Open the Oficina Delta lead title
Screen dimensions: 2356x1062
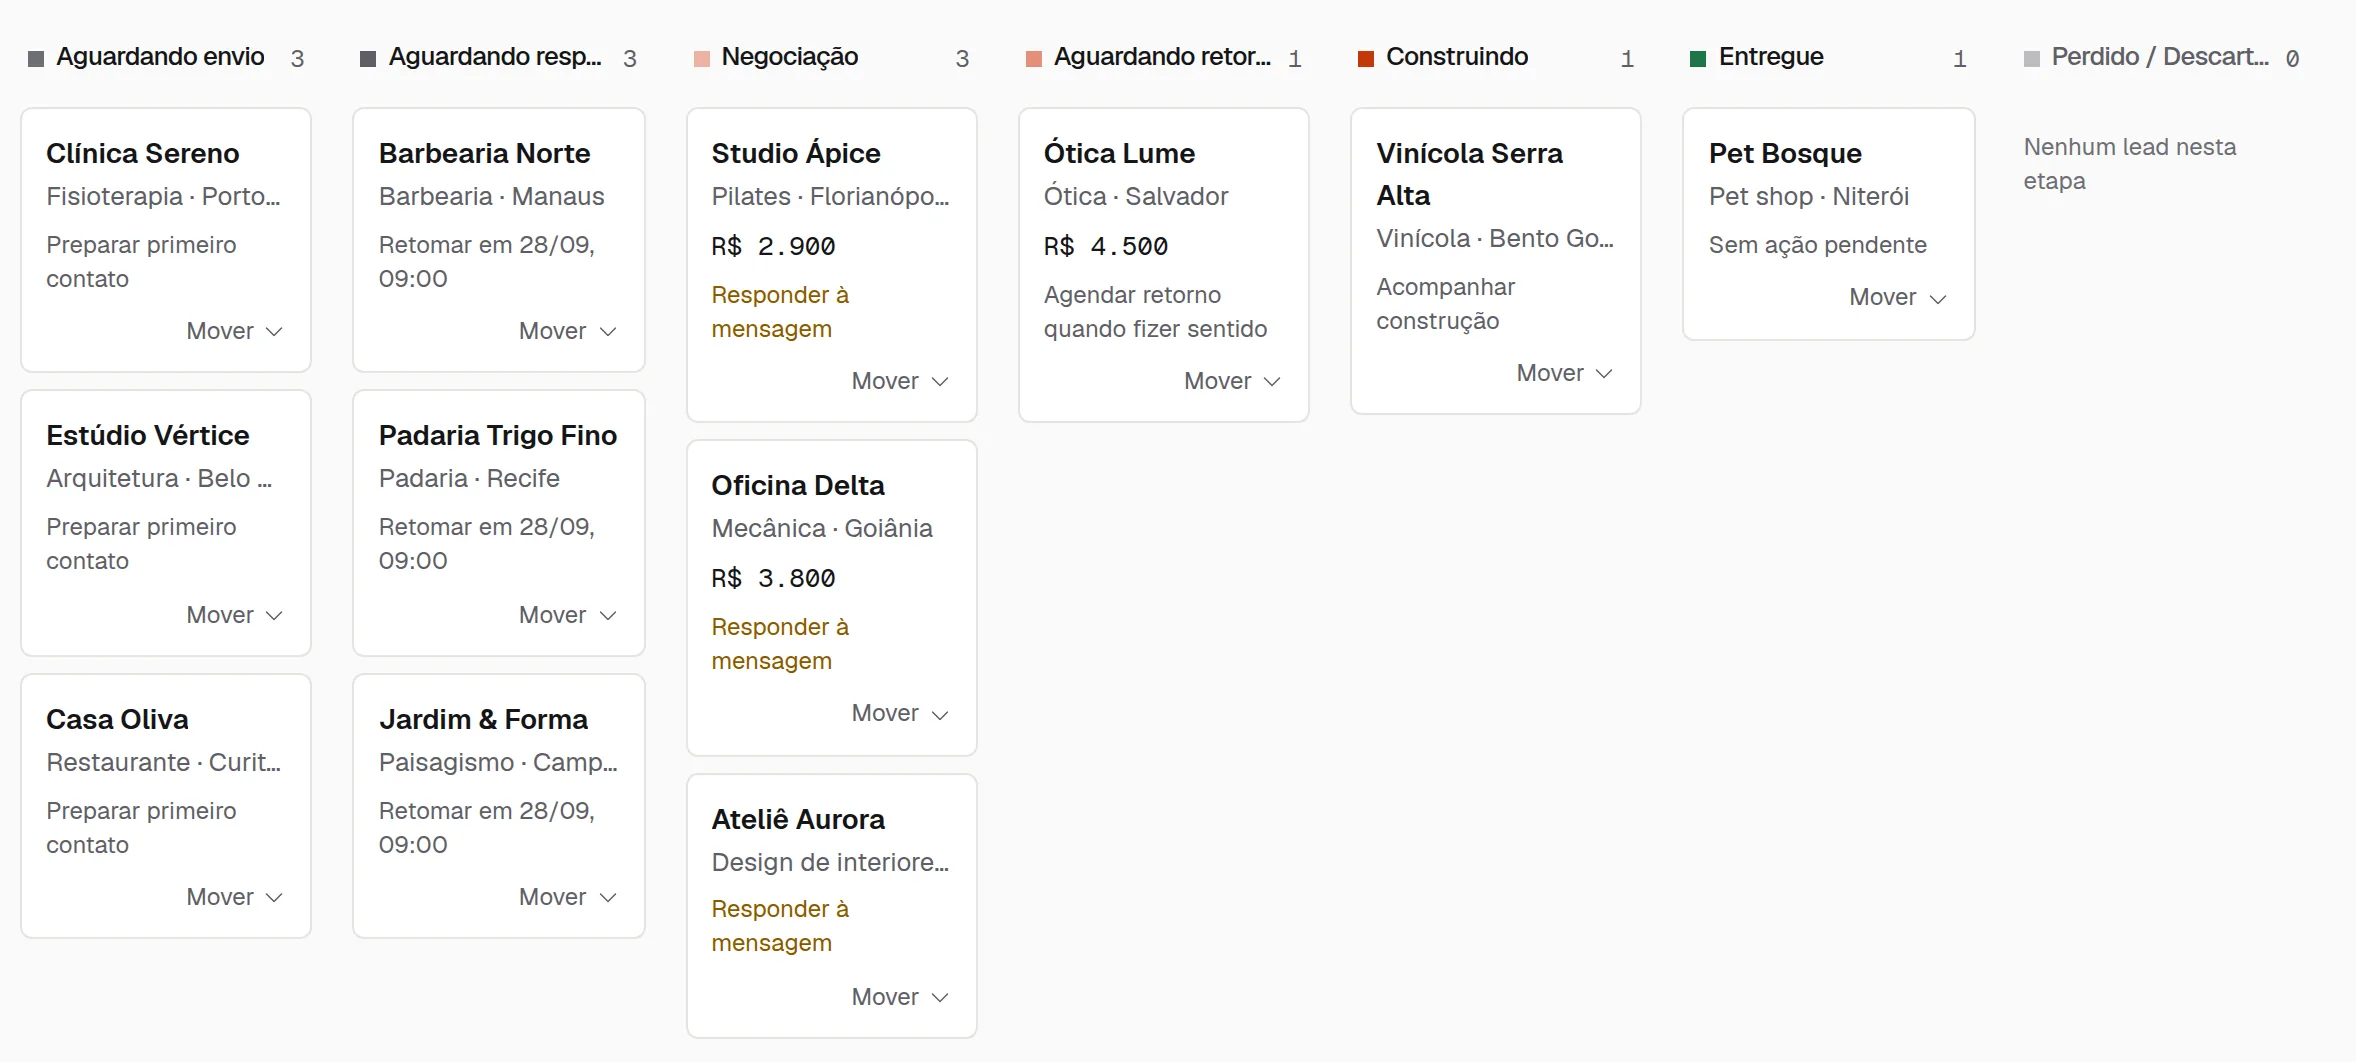pyautogui.click(x=798, y=485)
